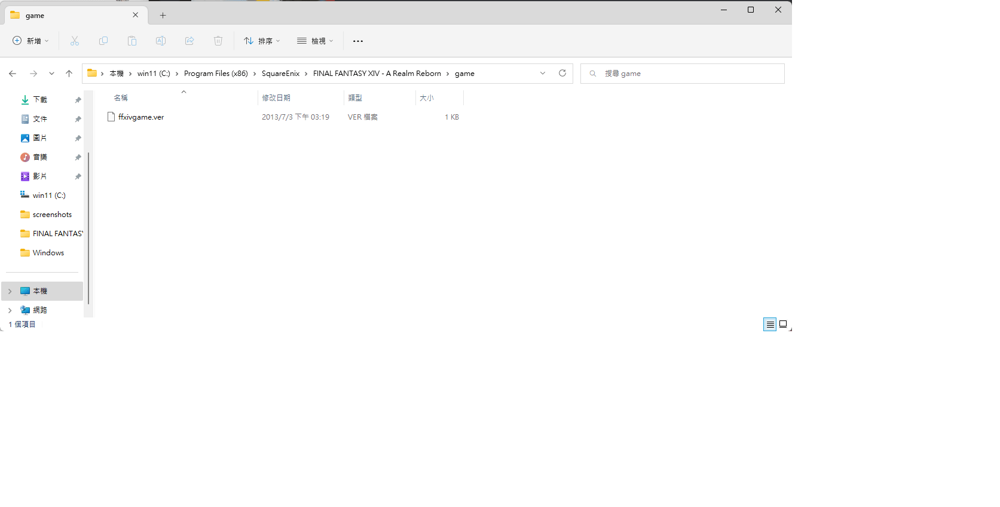1000x507 pixels.
Task: Go up one folder level
Action: (x=69, y=73)
